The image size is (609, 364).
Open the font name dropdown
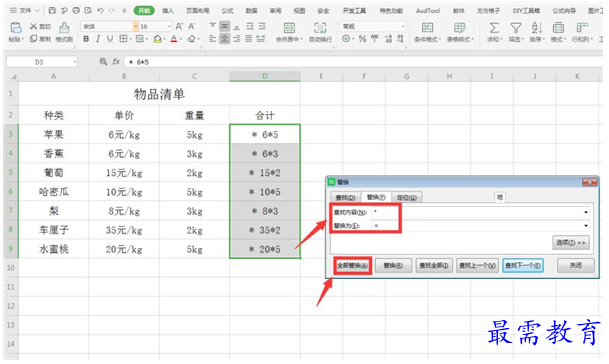point(136,26)
